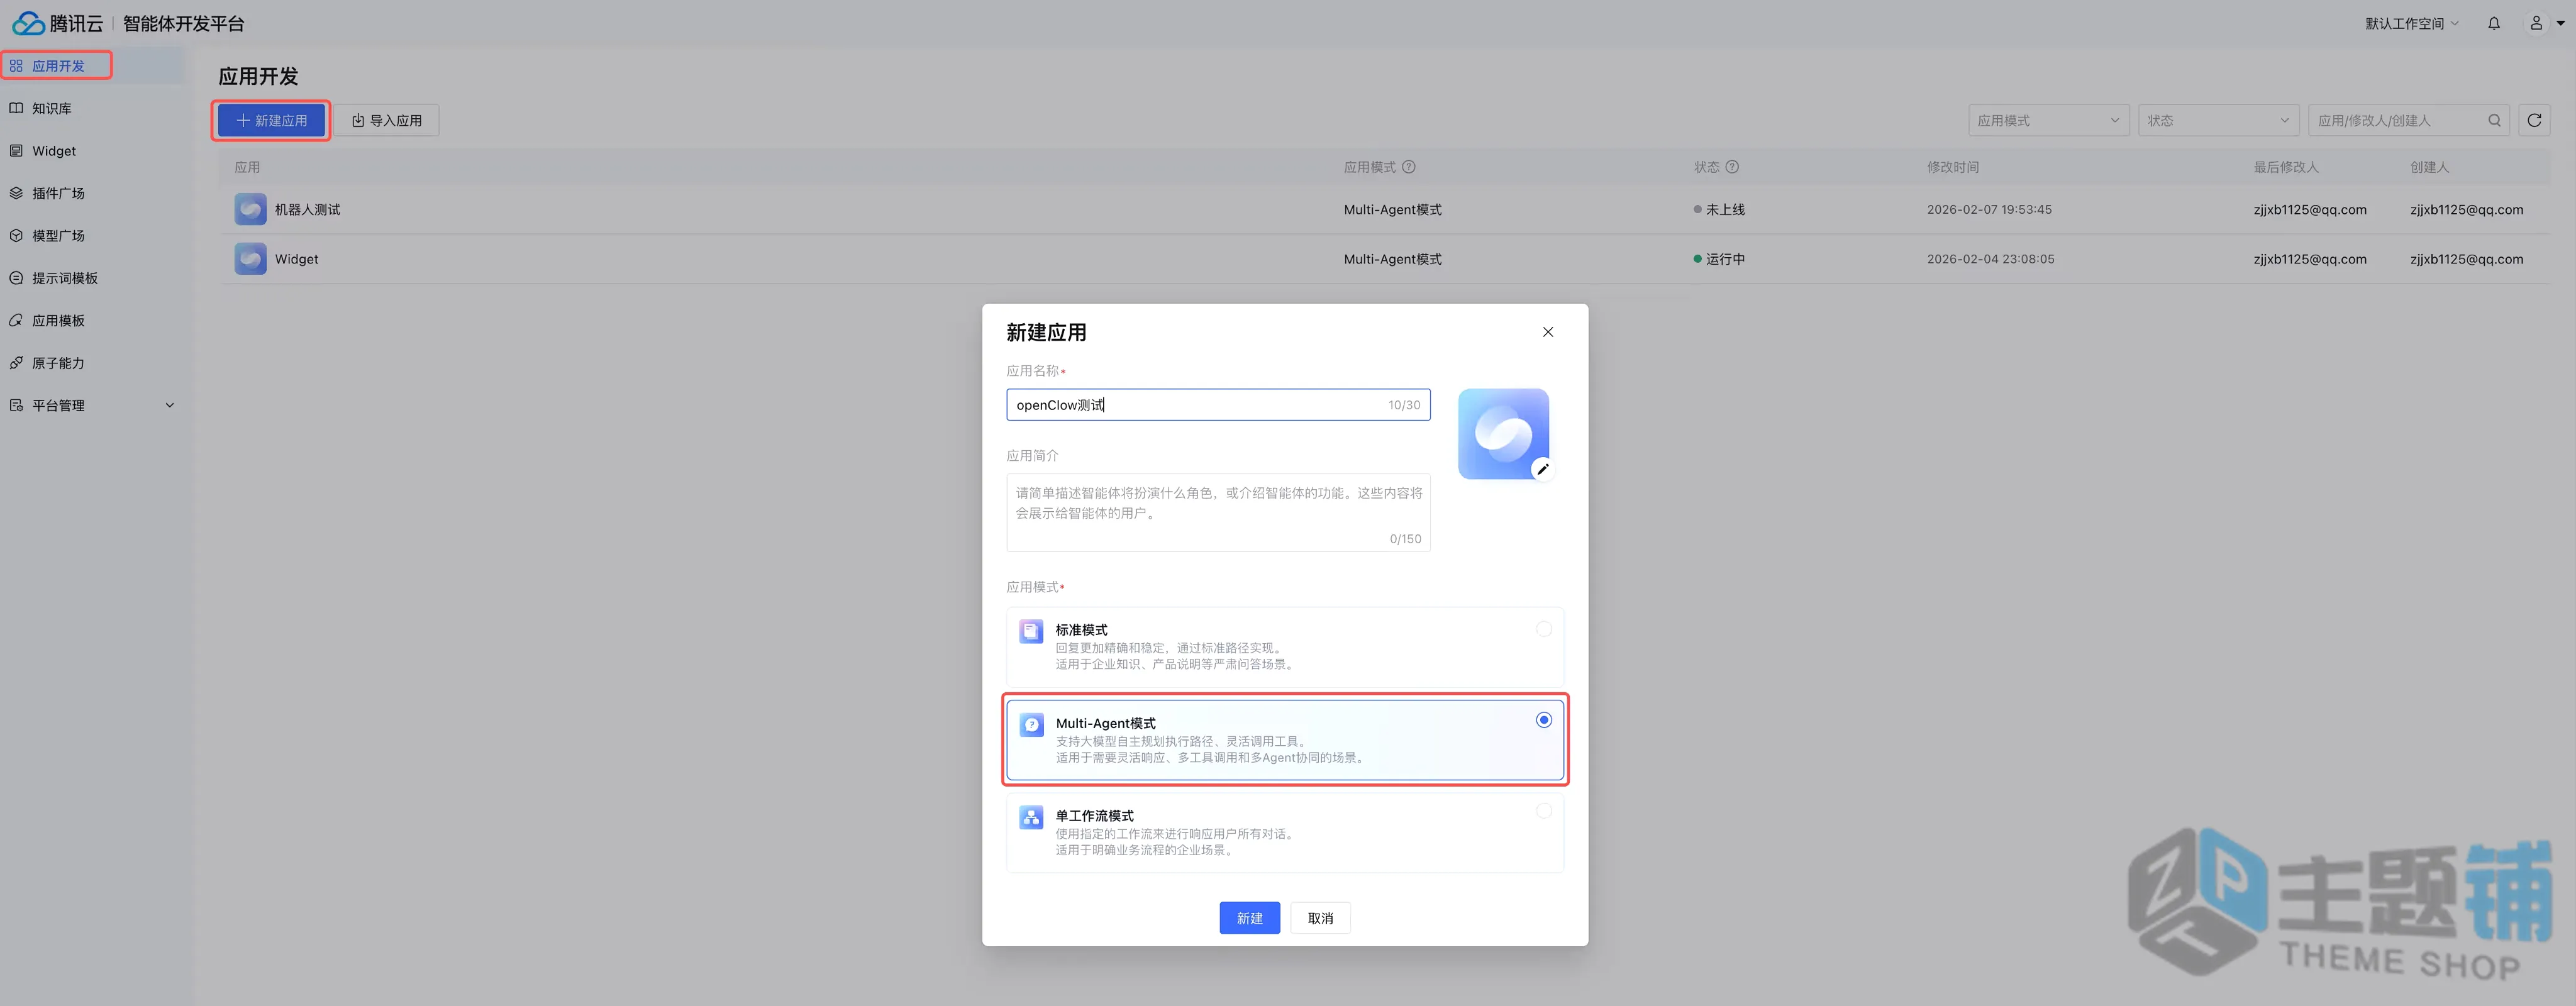Image resolution: width=2576 pixels, height=1006 pixels.
Task: Click the 创建人 column header
Action: [2429, 167]
